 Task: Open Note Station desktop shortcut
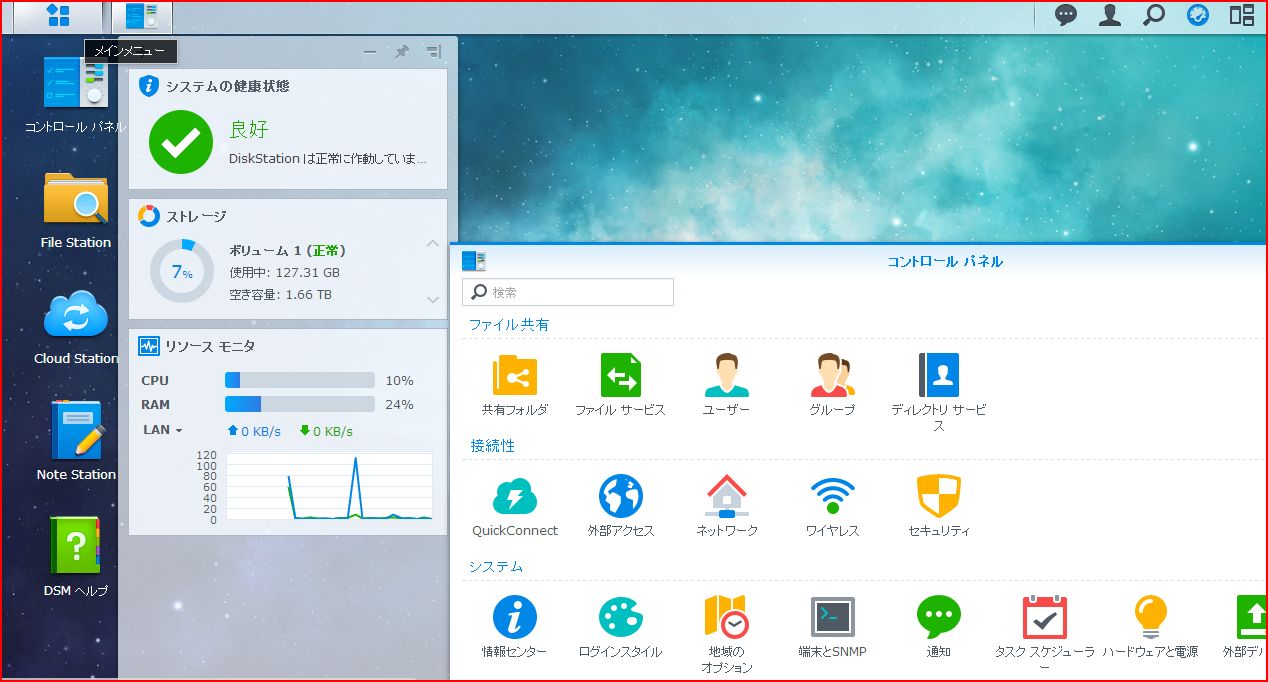[x=76, y=442]
